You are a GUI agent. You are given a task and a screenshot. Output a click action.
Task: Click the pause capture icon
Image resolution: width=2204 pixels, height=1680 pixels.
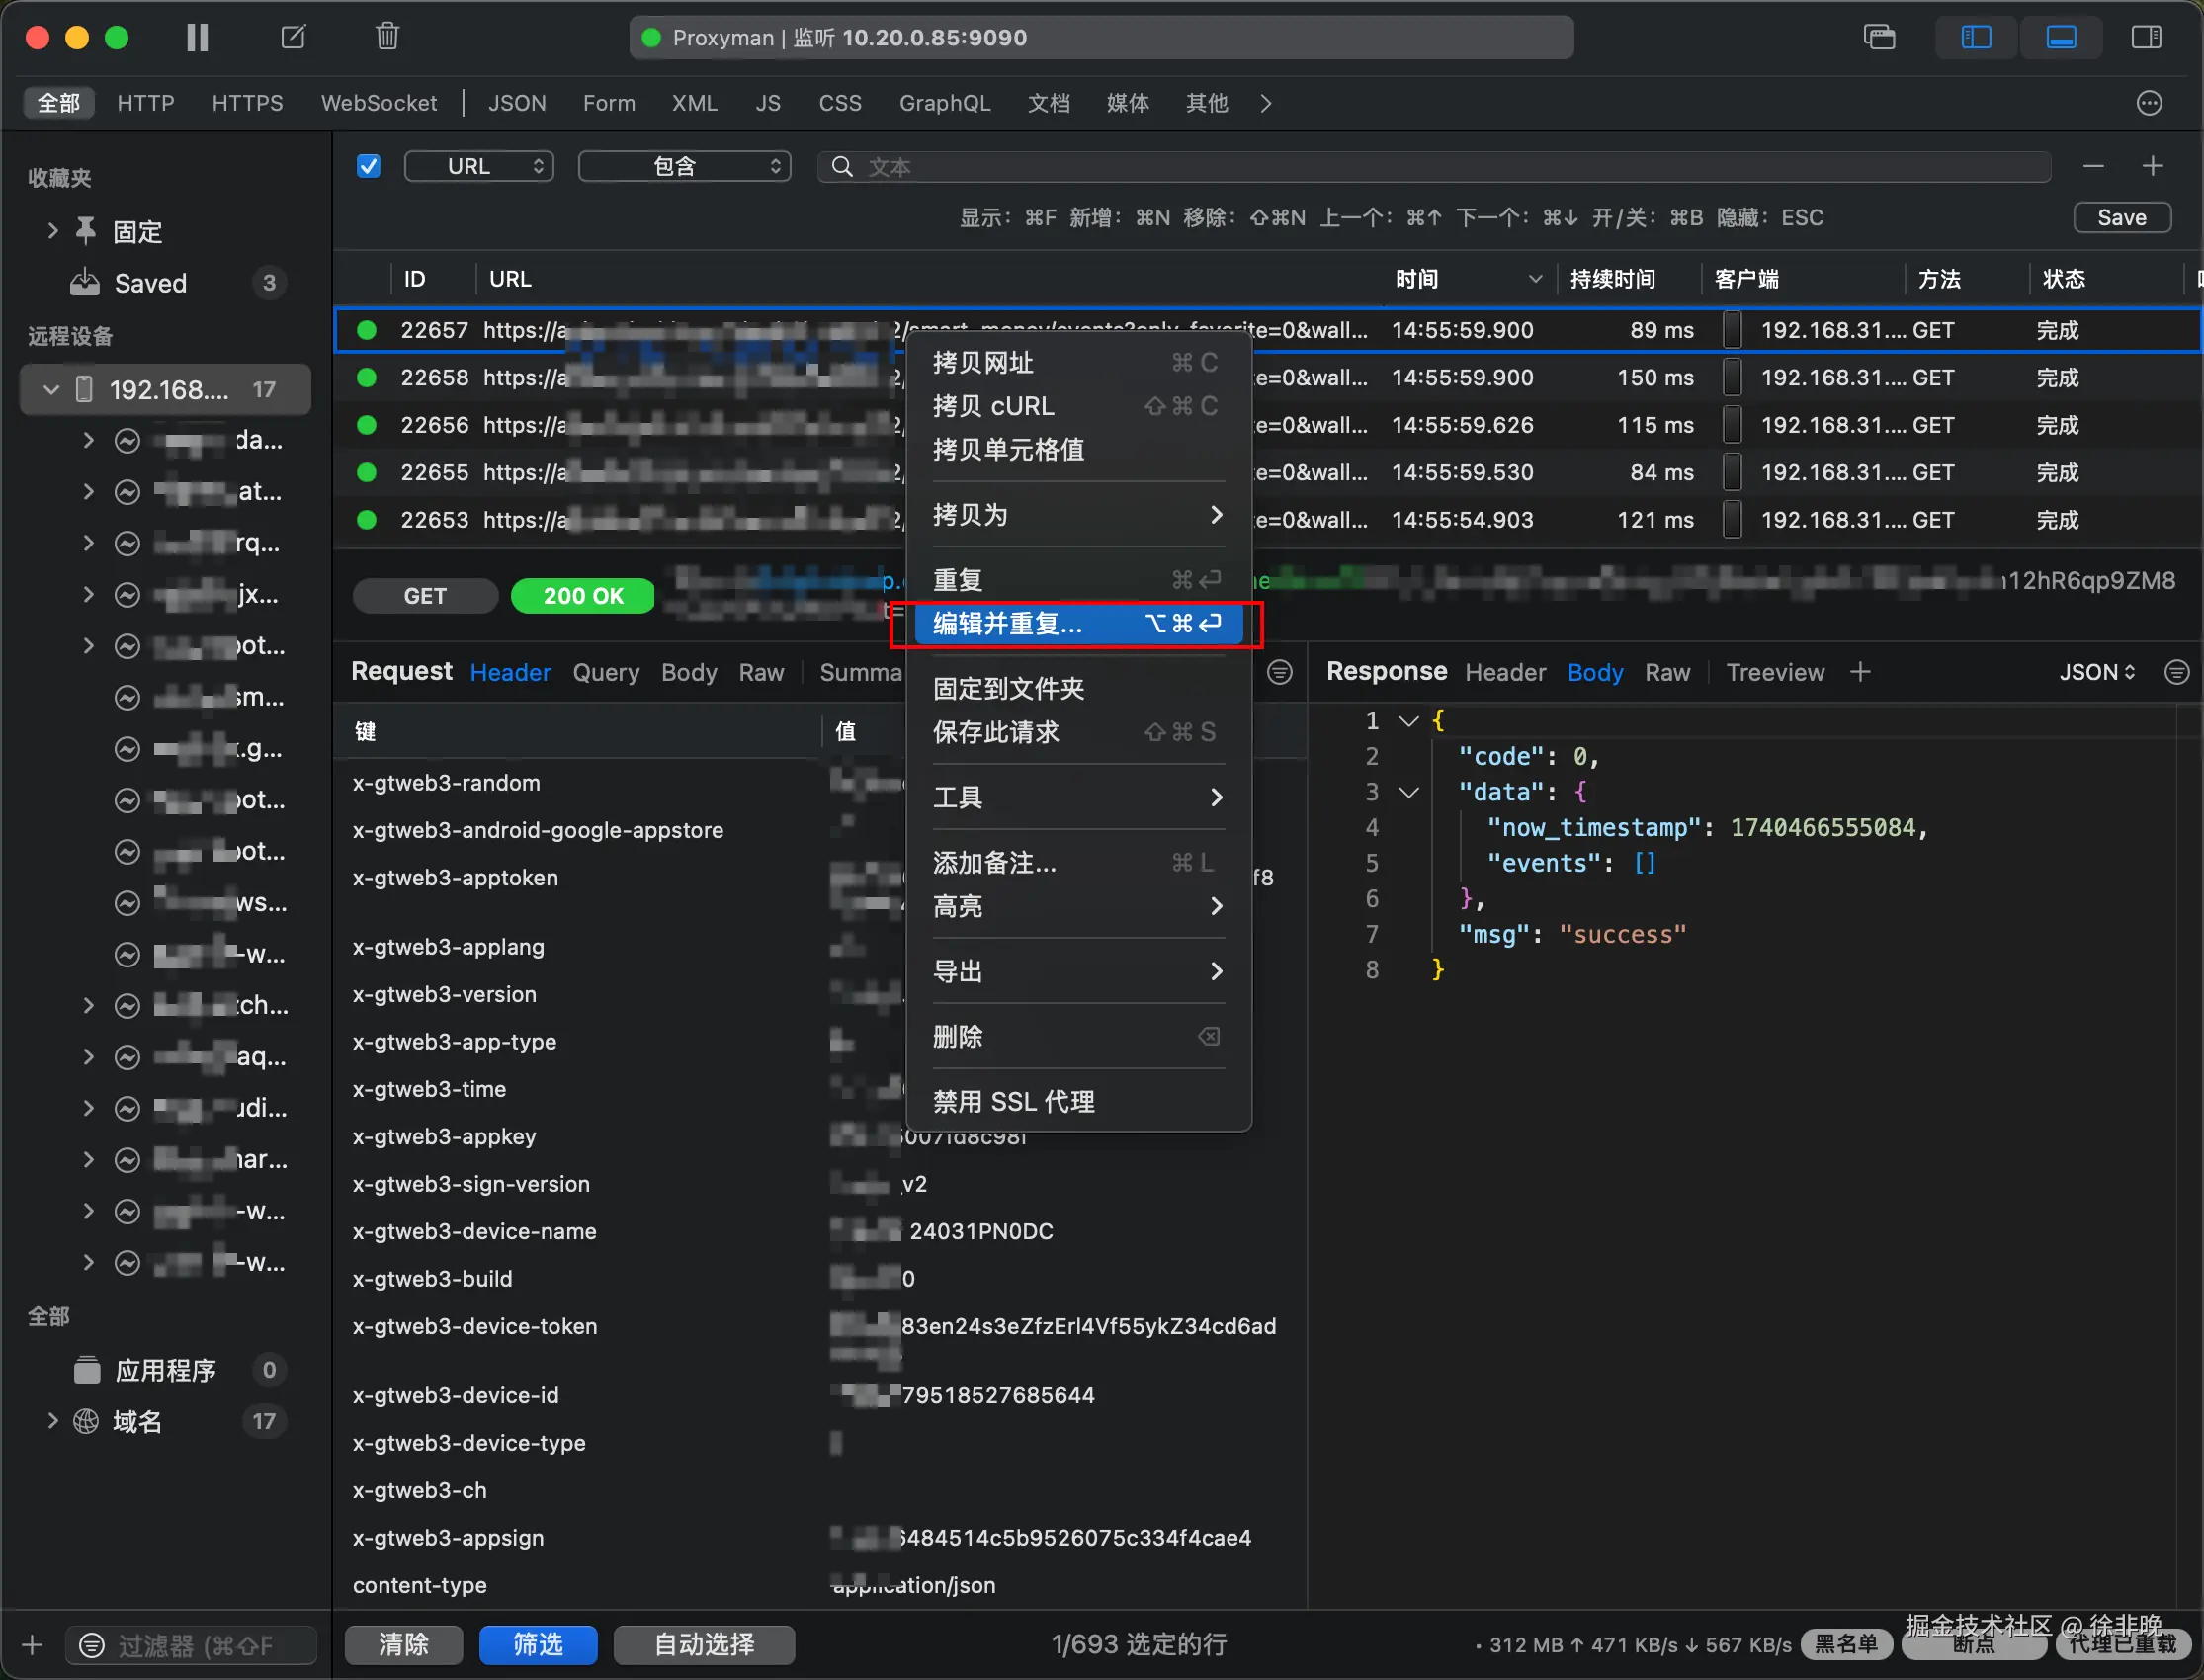[x=197, y=38]
